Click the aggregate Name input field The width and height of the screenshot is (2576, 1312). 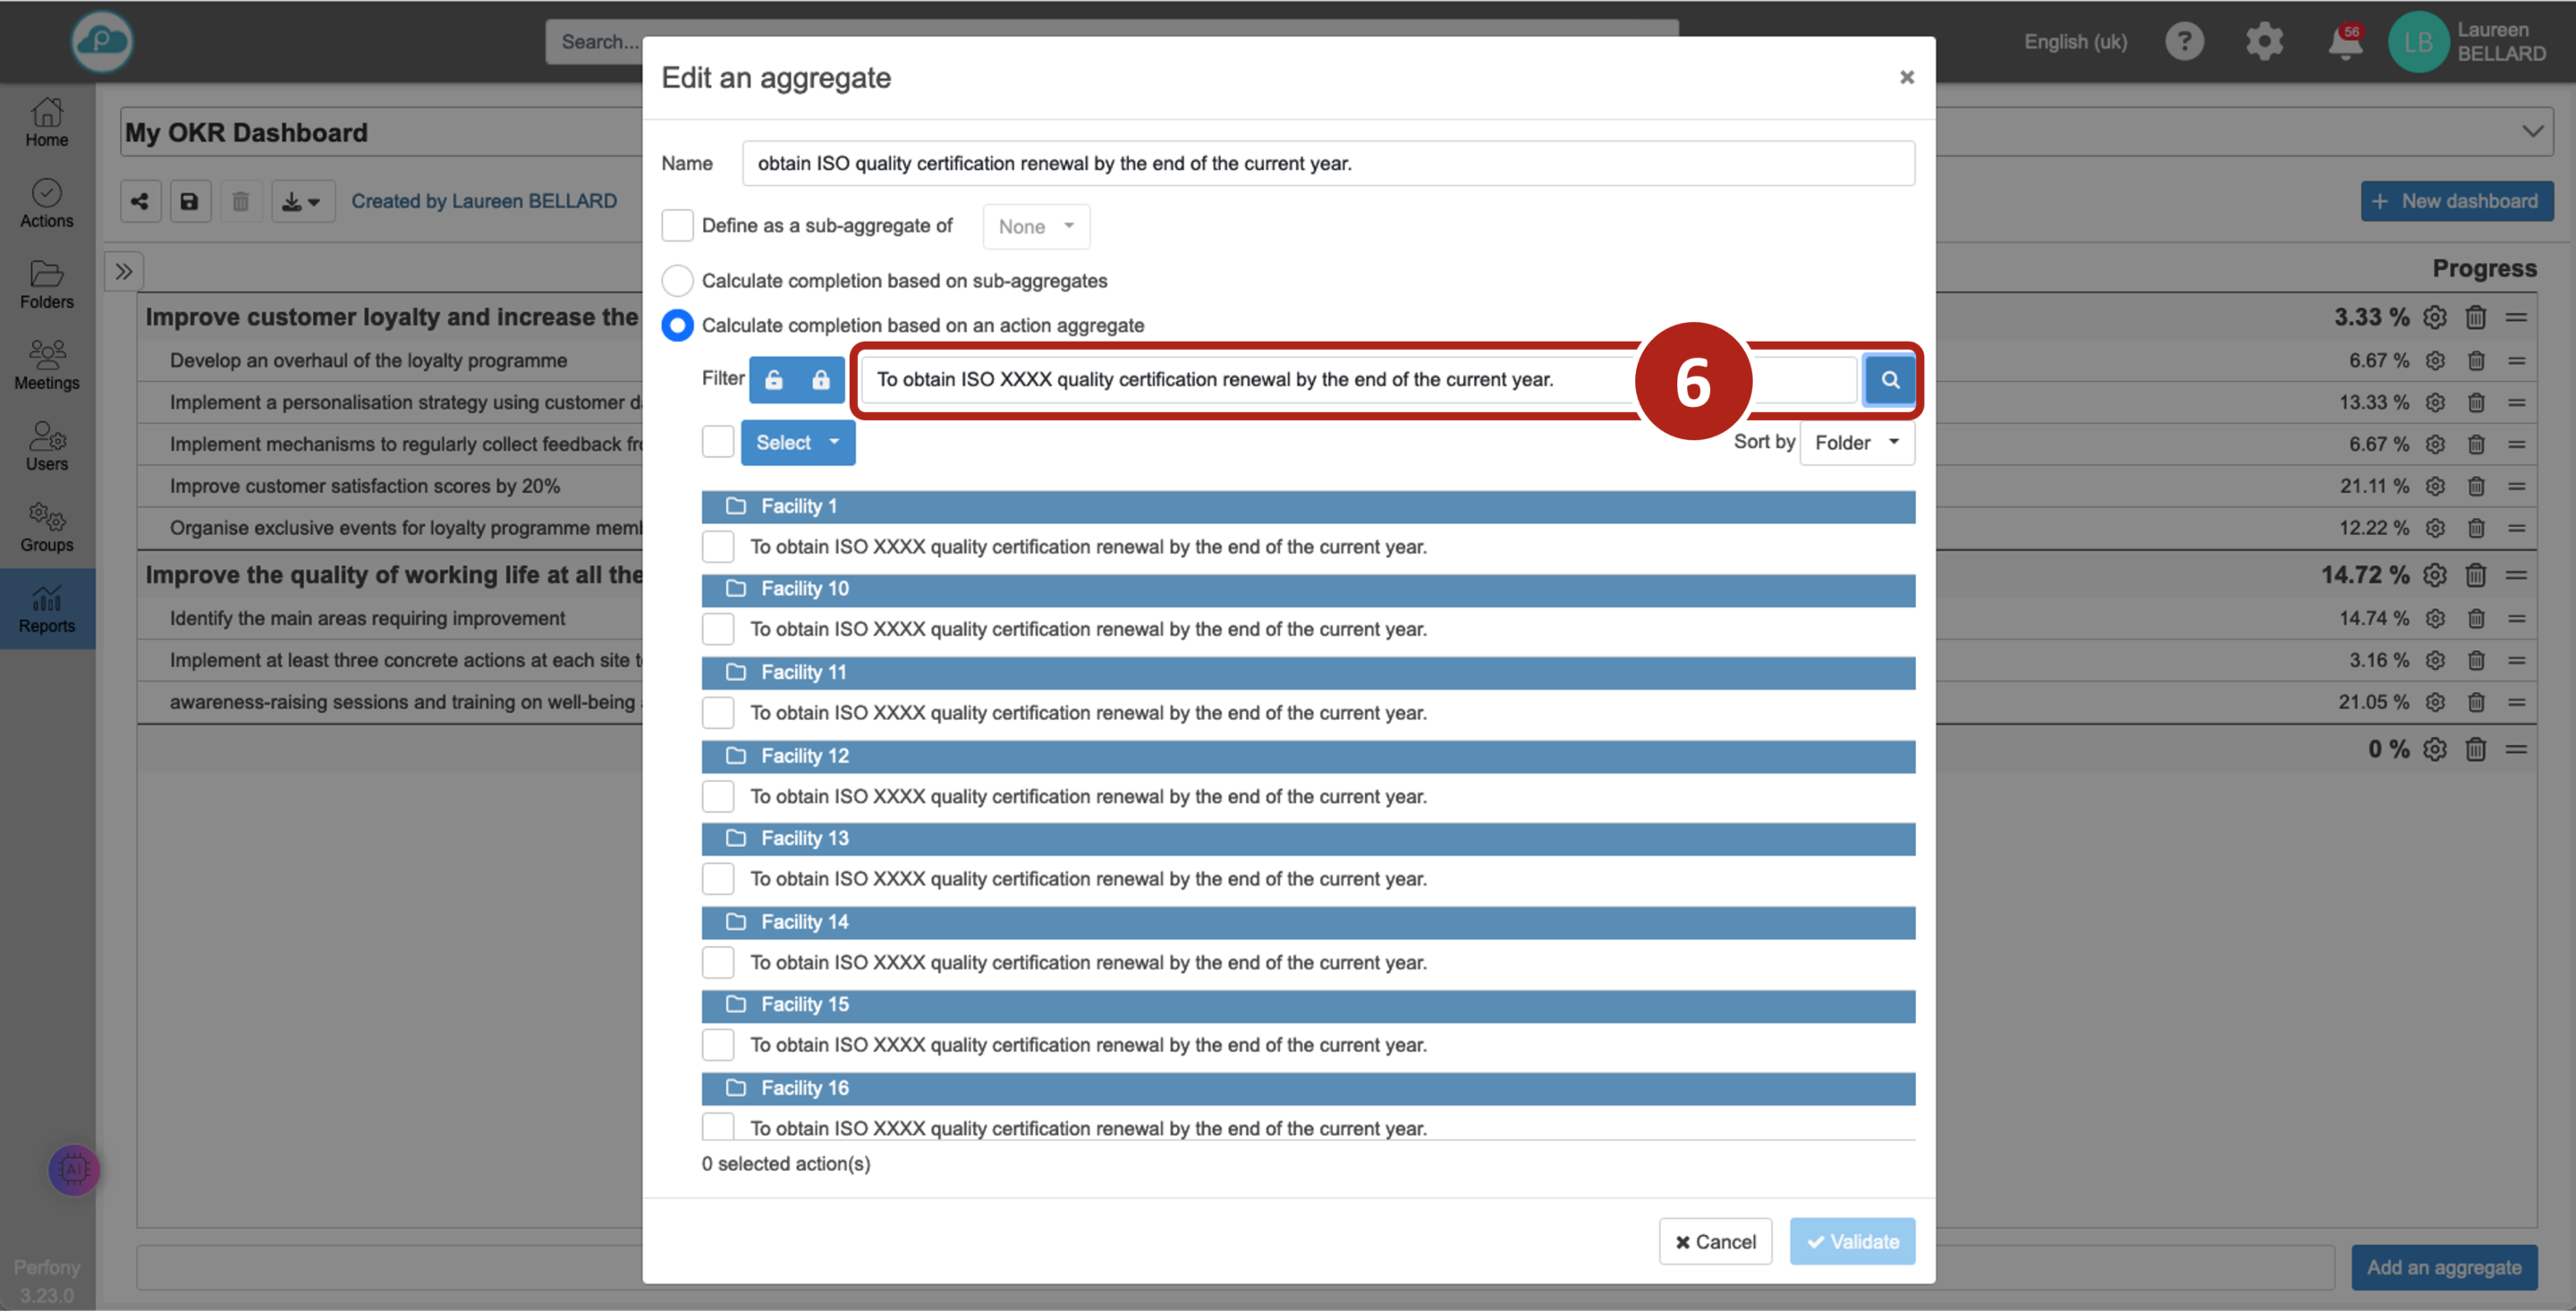1327,164
